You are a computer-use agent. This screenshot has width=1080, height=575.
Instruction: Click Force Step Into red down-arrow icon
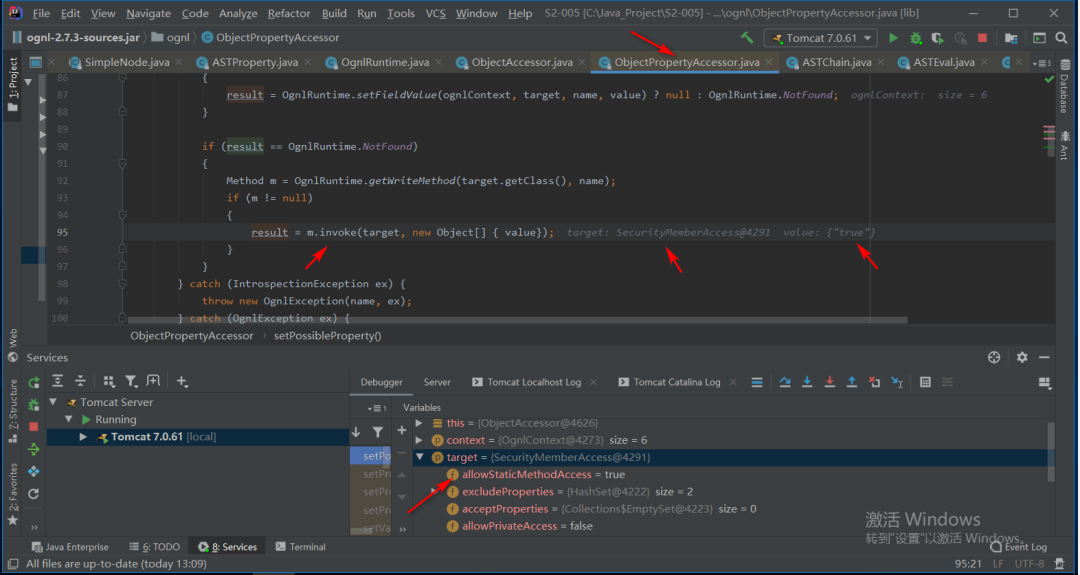[830, 382]
